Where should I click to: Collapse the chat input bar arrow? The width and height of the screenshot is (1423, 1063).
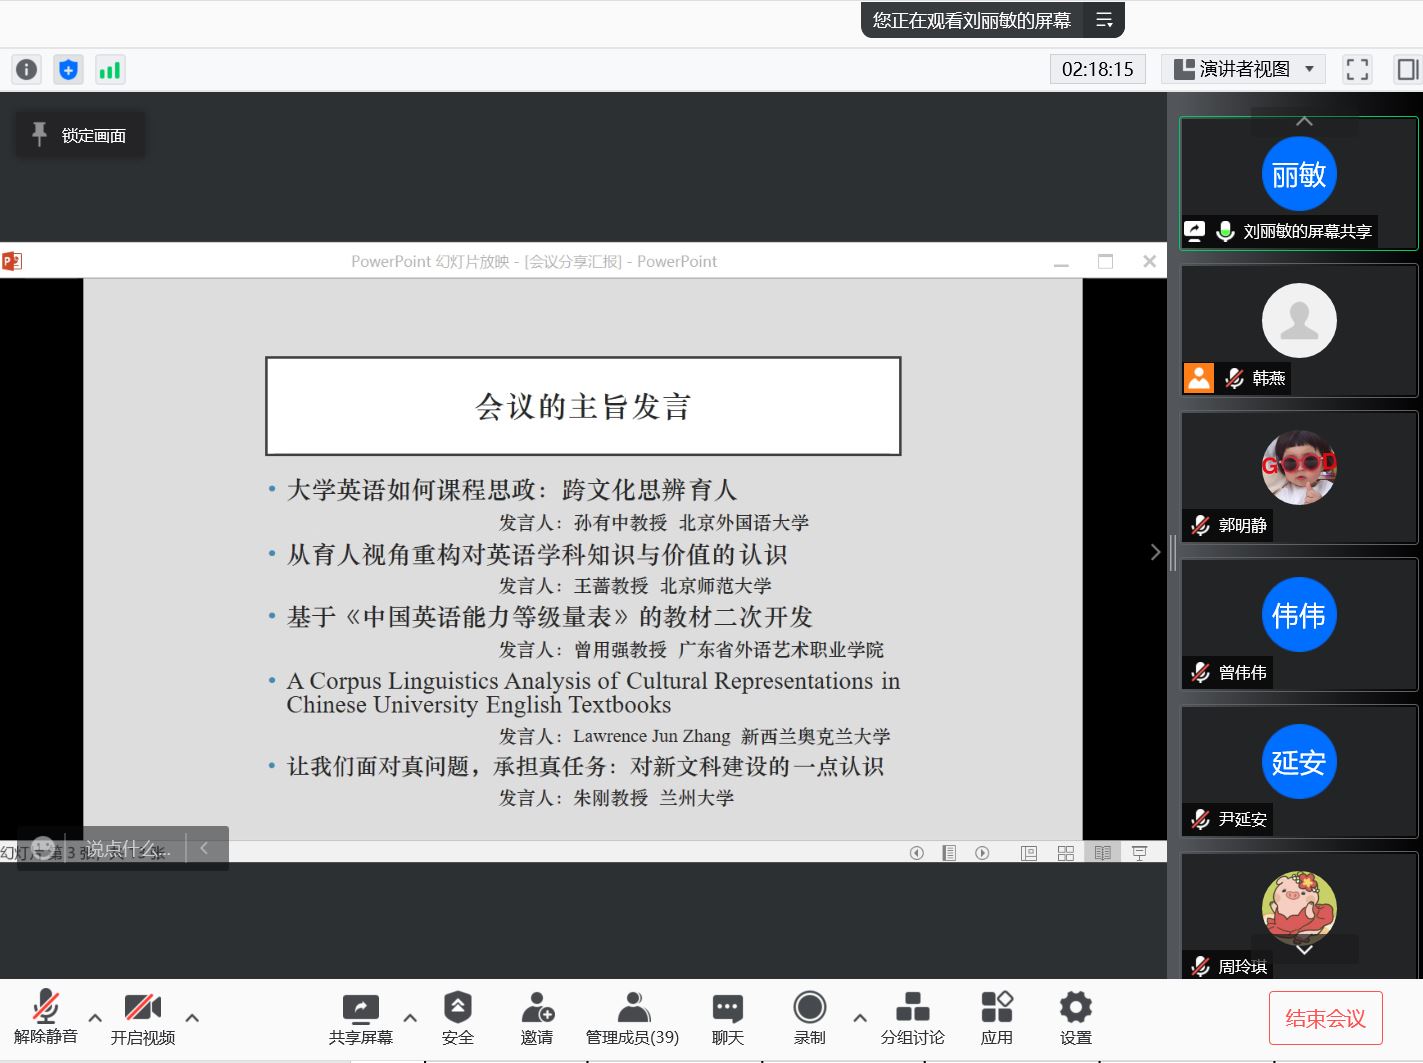pos(204,848)
